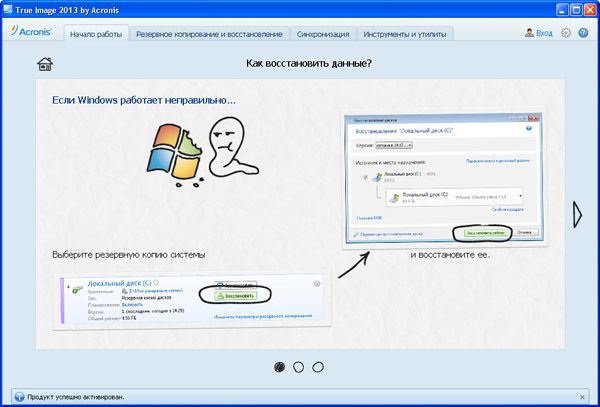
Task: Select the first slide dot
Action: pyautogui.click(x=280, y=367)
